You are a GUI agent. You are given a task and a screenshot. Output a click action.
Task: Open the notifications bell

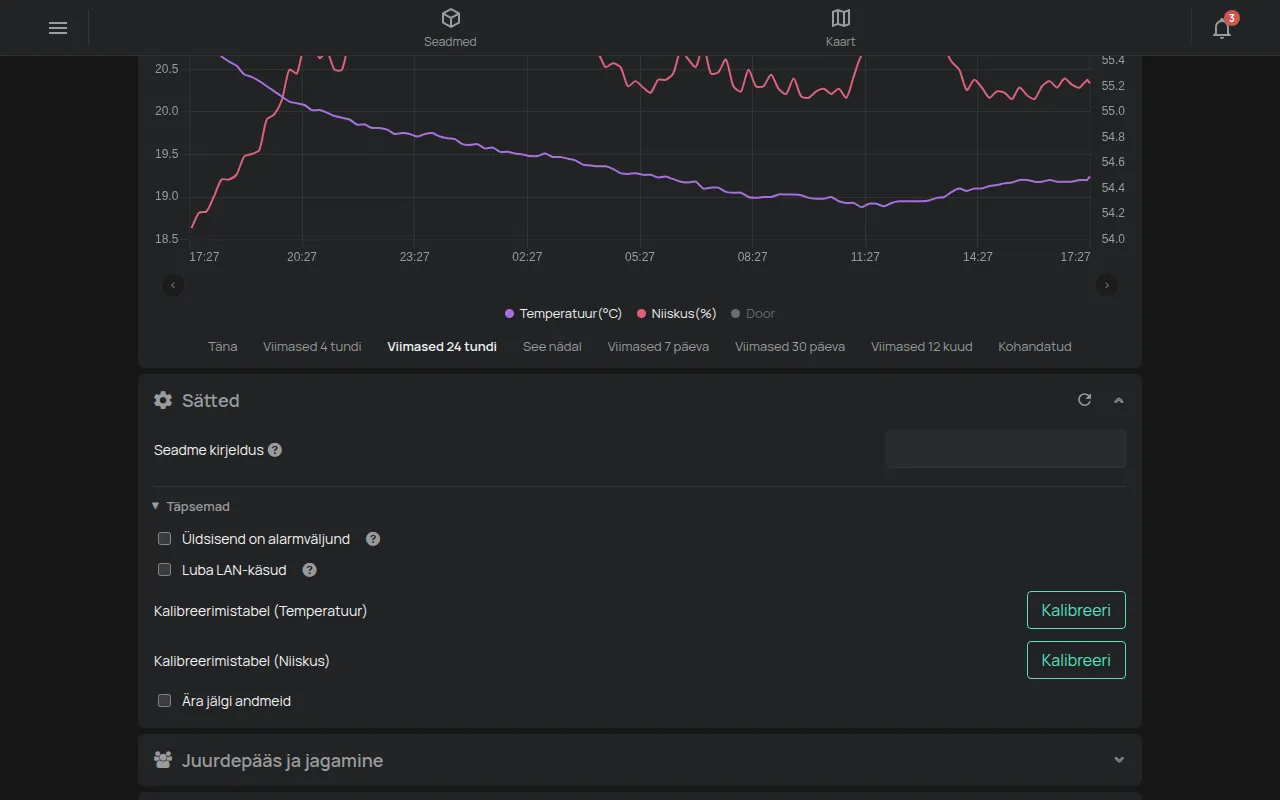click(x=1222, y=28)
